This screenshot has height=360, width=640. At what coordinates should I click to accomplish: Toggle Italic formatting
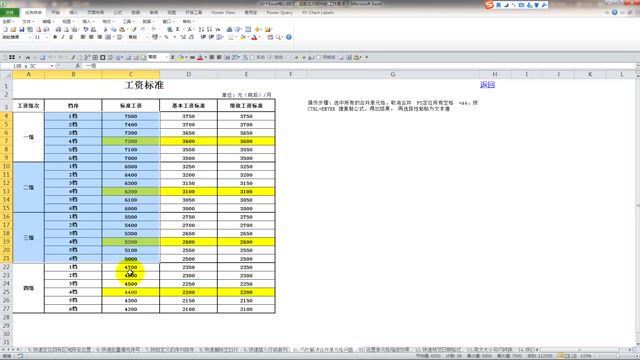[x=63, y=37]
